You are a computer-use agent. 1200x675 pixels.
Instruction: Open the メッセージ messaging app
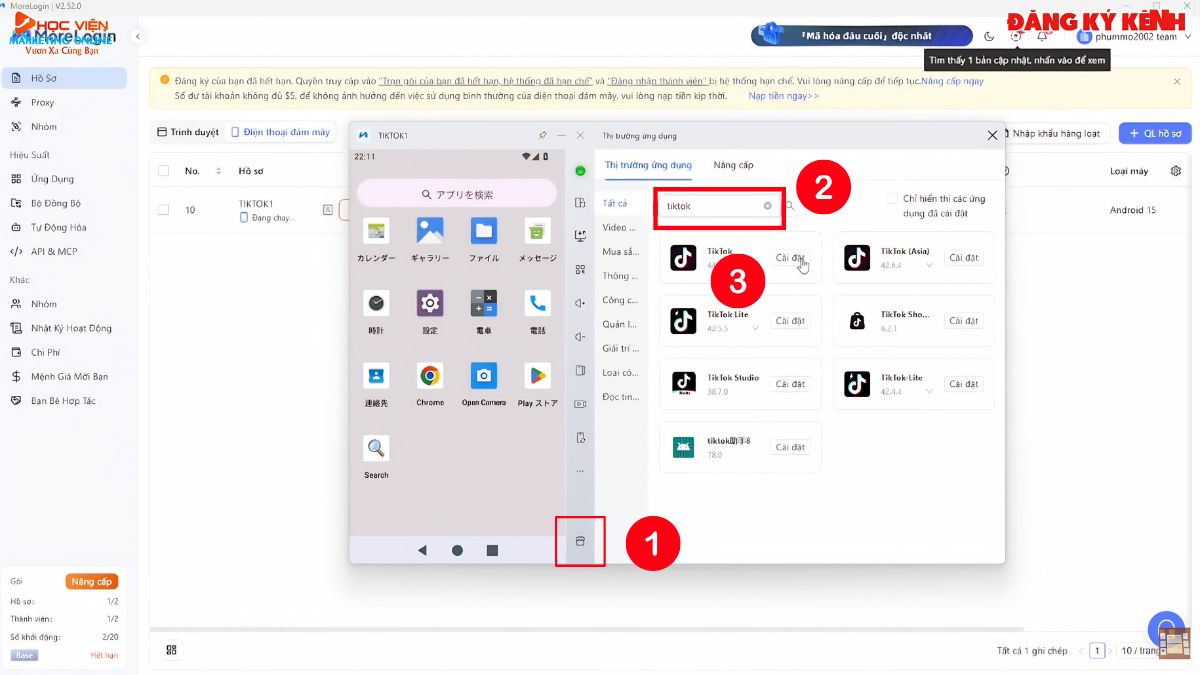(538, 231)
